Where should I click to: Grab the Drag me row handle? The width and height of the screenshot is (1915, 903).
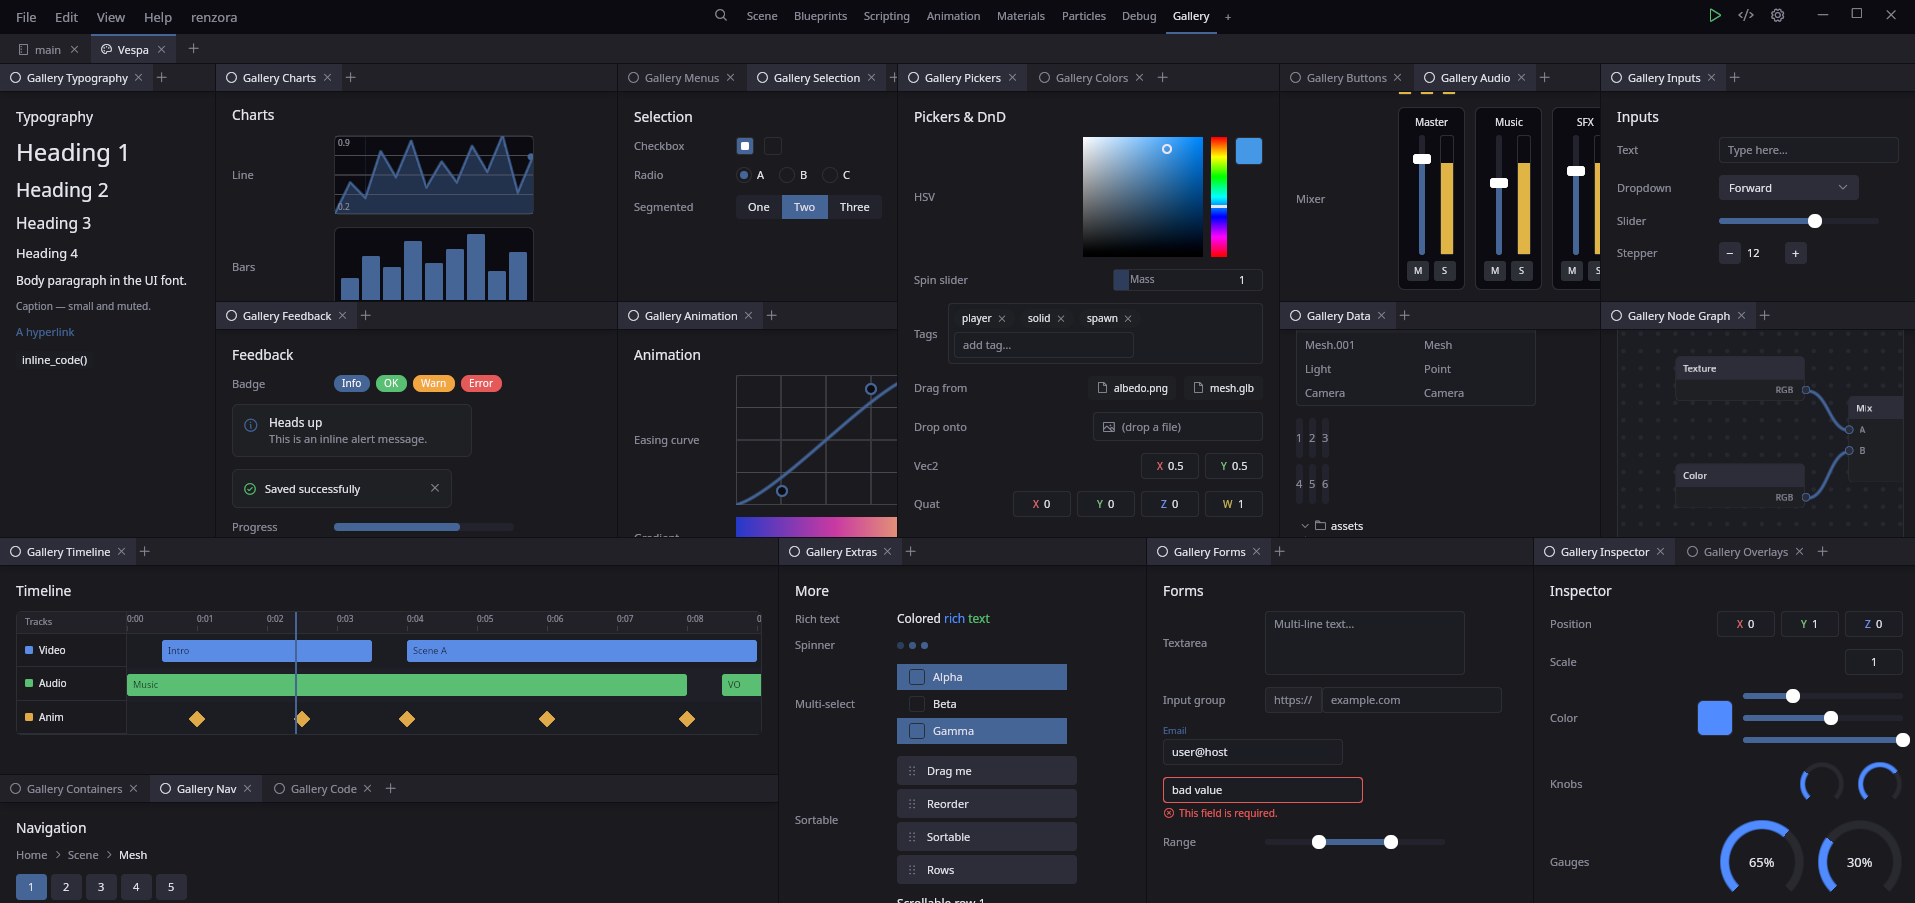tap(912, 771)
